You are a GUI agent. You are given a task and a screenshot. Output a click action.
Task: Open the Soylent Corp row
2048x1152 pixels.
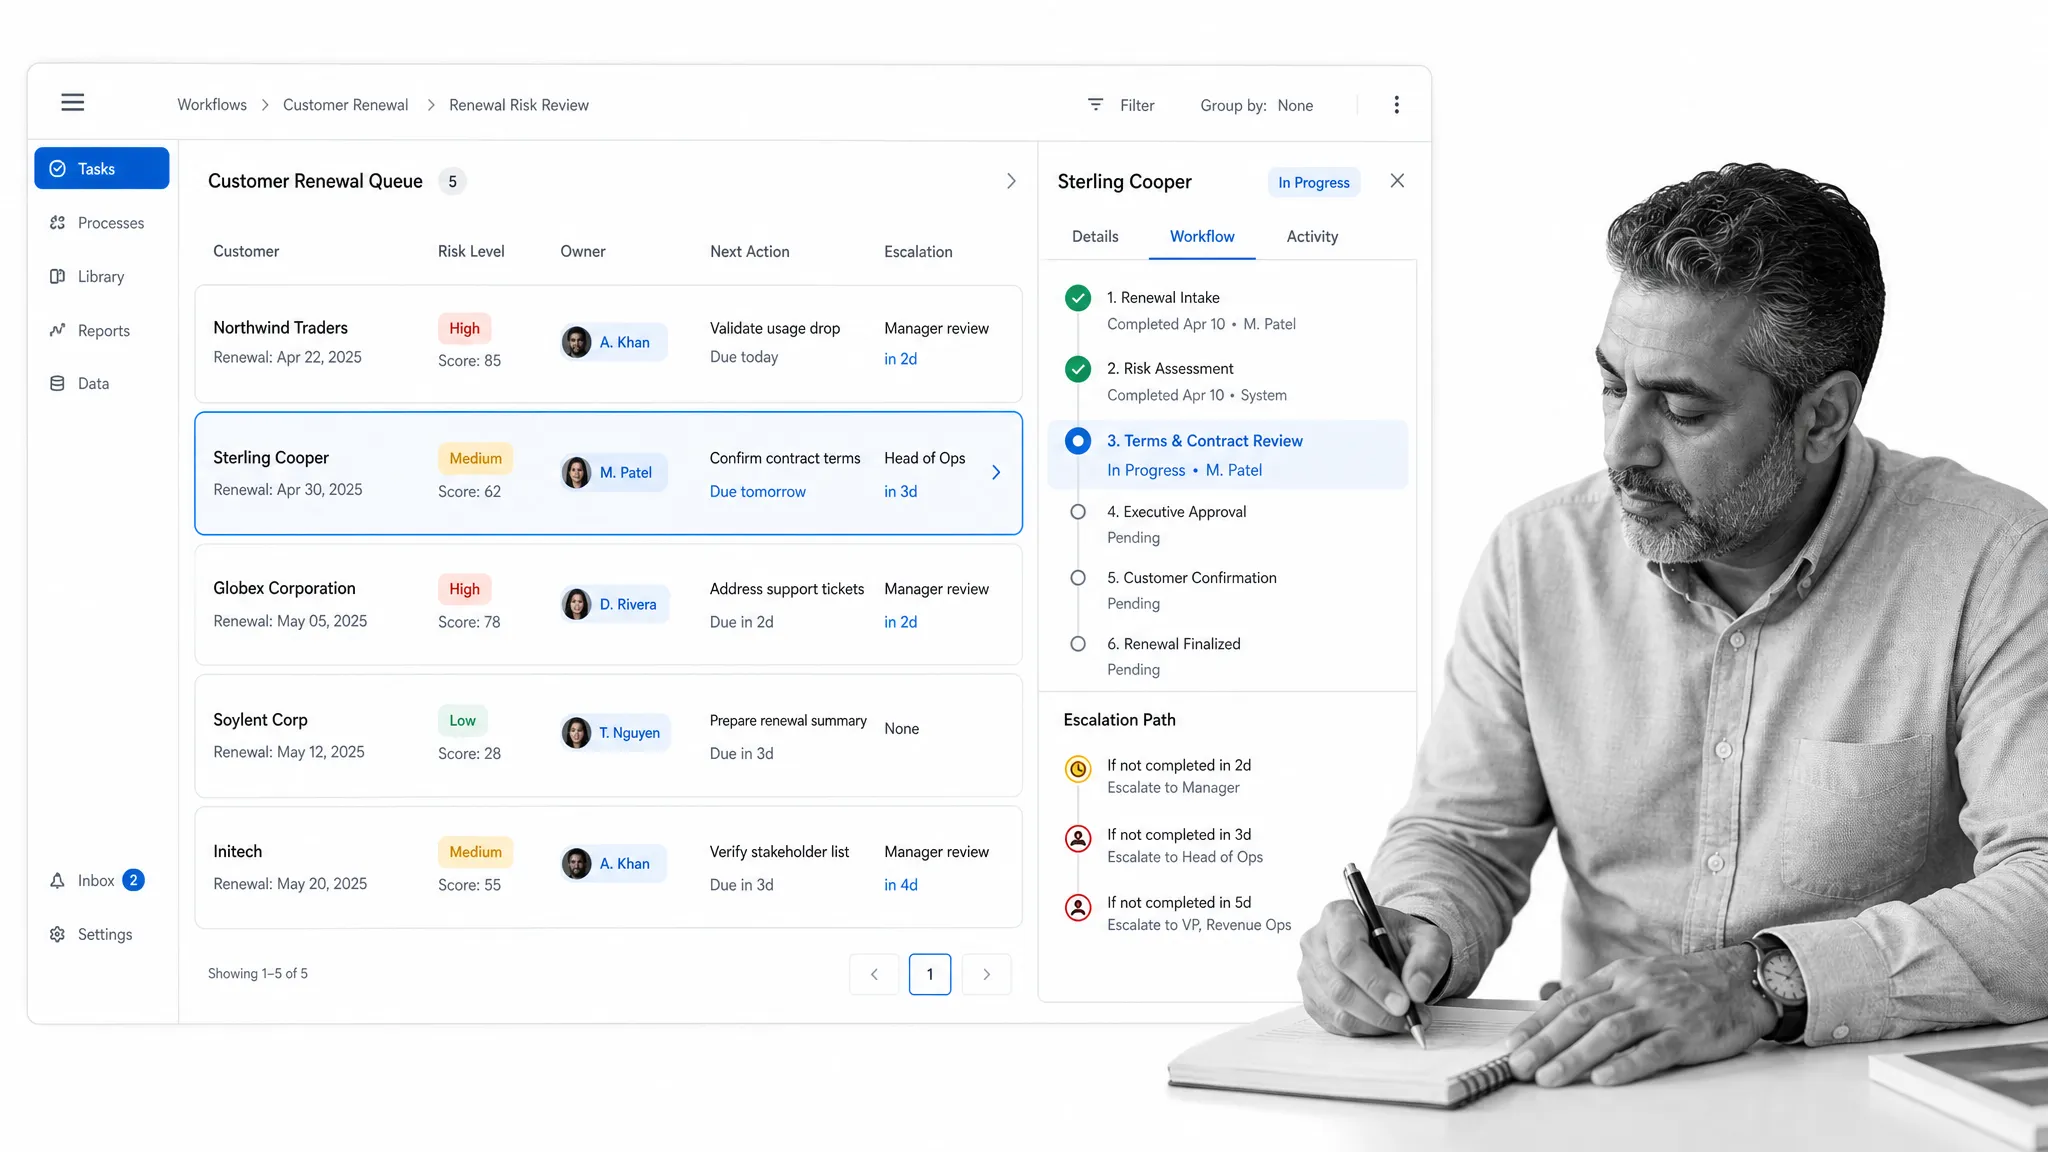tap(608, 736)
